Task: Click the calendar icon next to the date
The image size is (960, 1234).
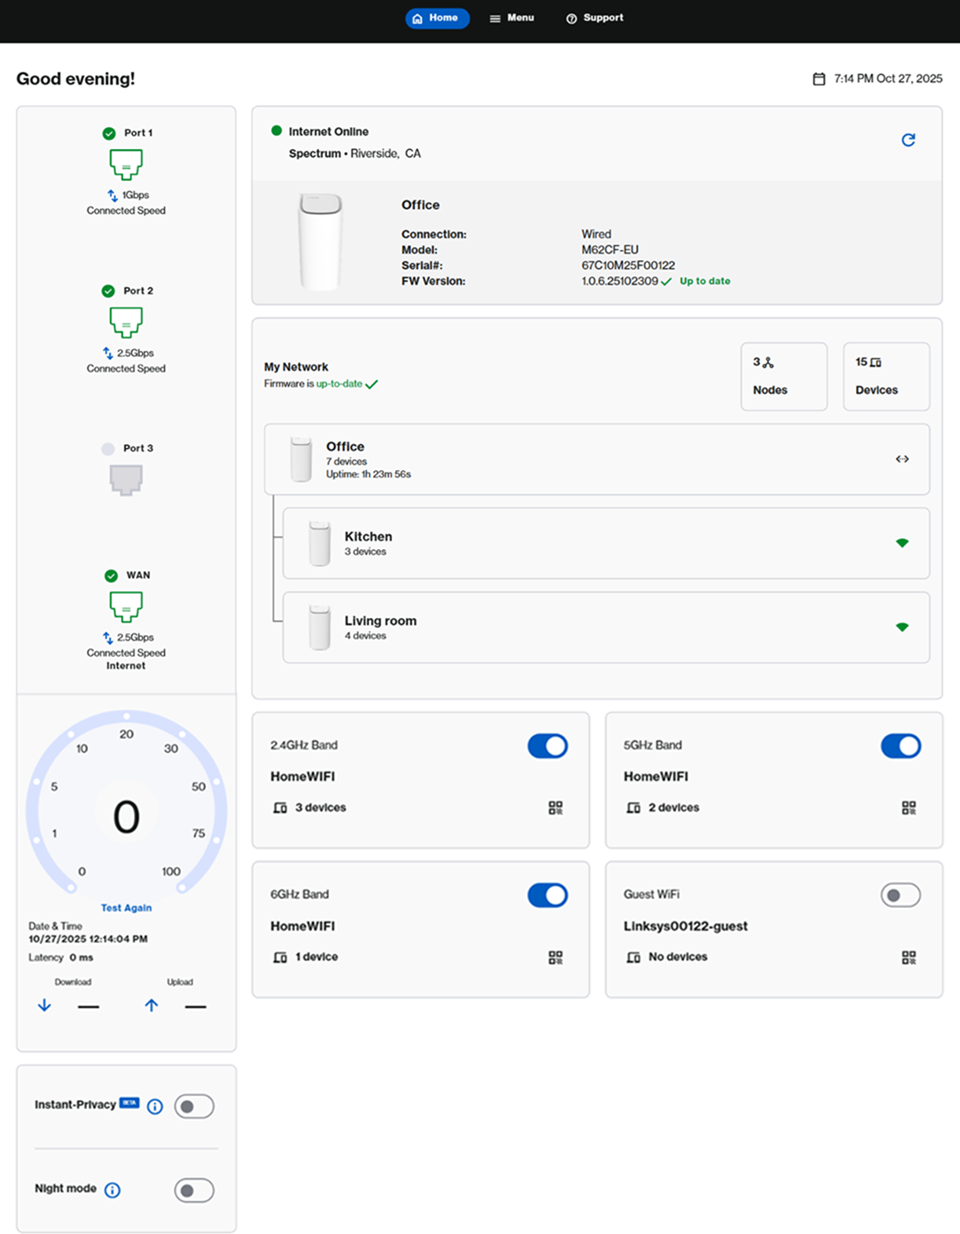Action: (819, 78)
